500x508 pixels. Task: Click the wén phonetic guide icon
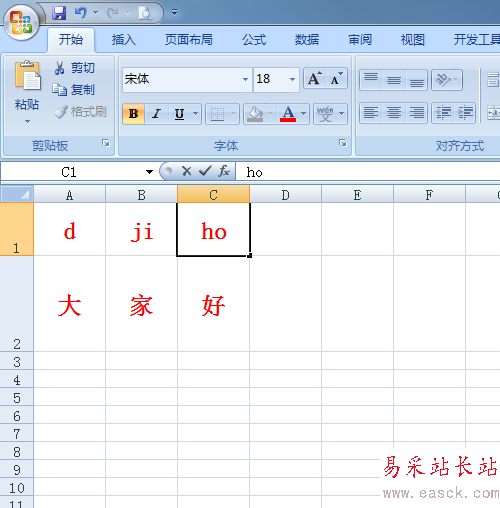click(325, 114)
